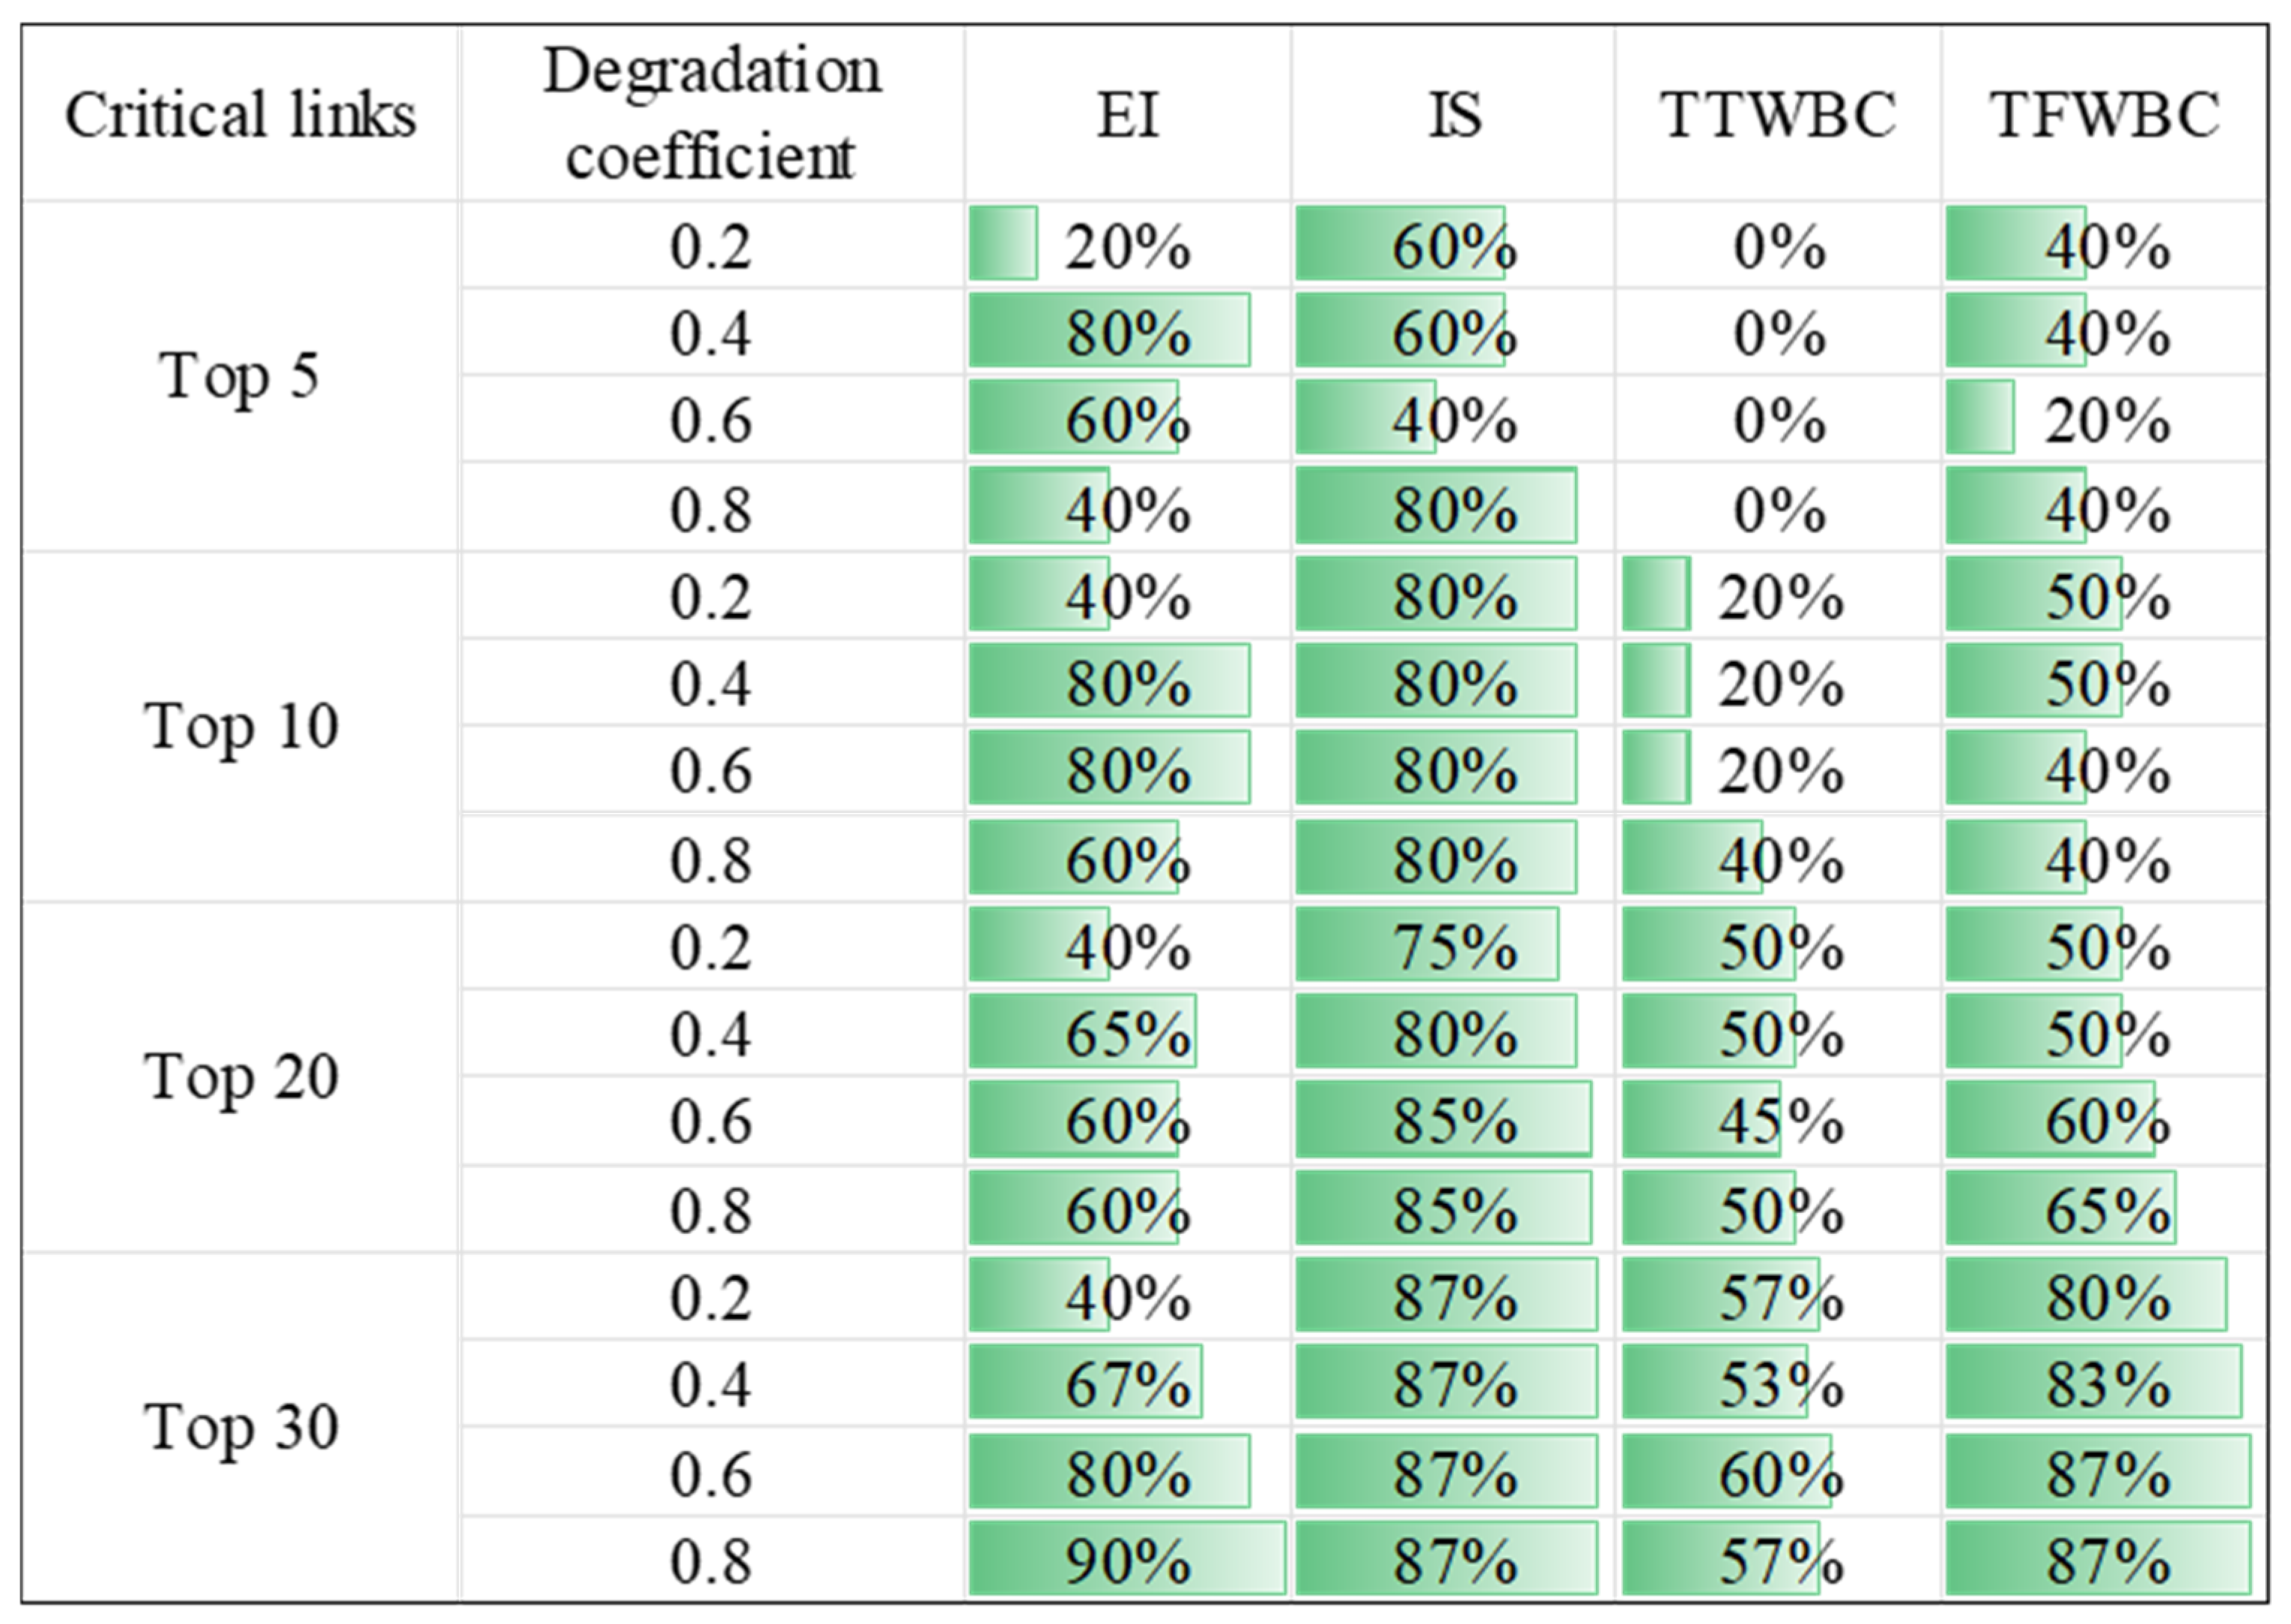Select the 75% cell in IS column
The height and width of the screenshot is (1624, 2291).
click(1453, 946)
